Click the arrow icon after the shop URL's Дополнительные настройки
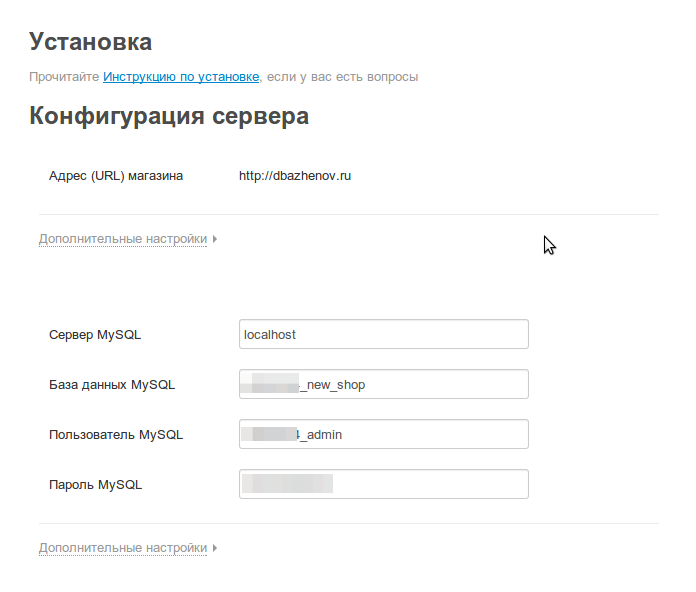The height and width of the screenshot is (592, 696). [215, 239]
